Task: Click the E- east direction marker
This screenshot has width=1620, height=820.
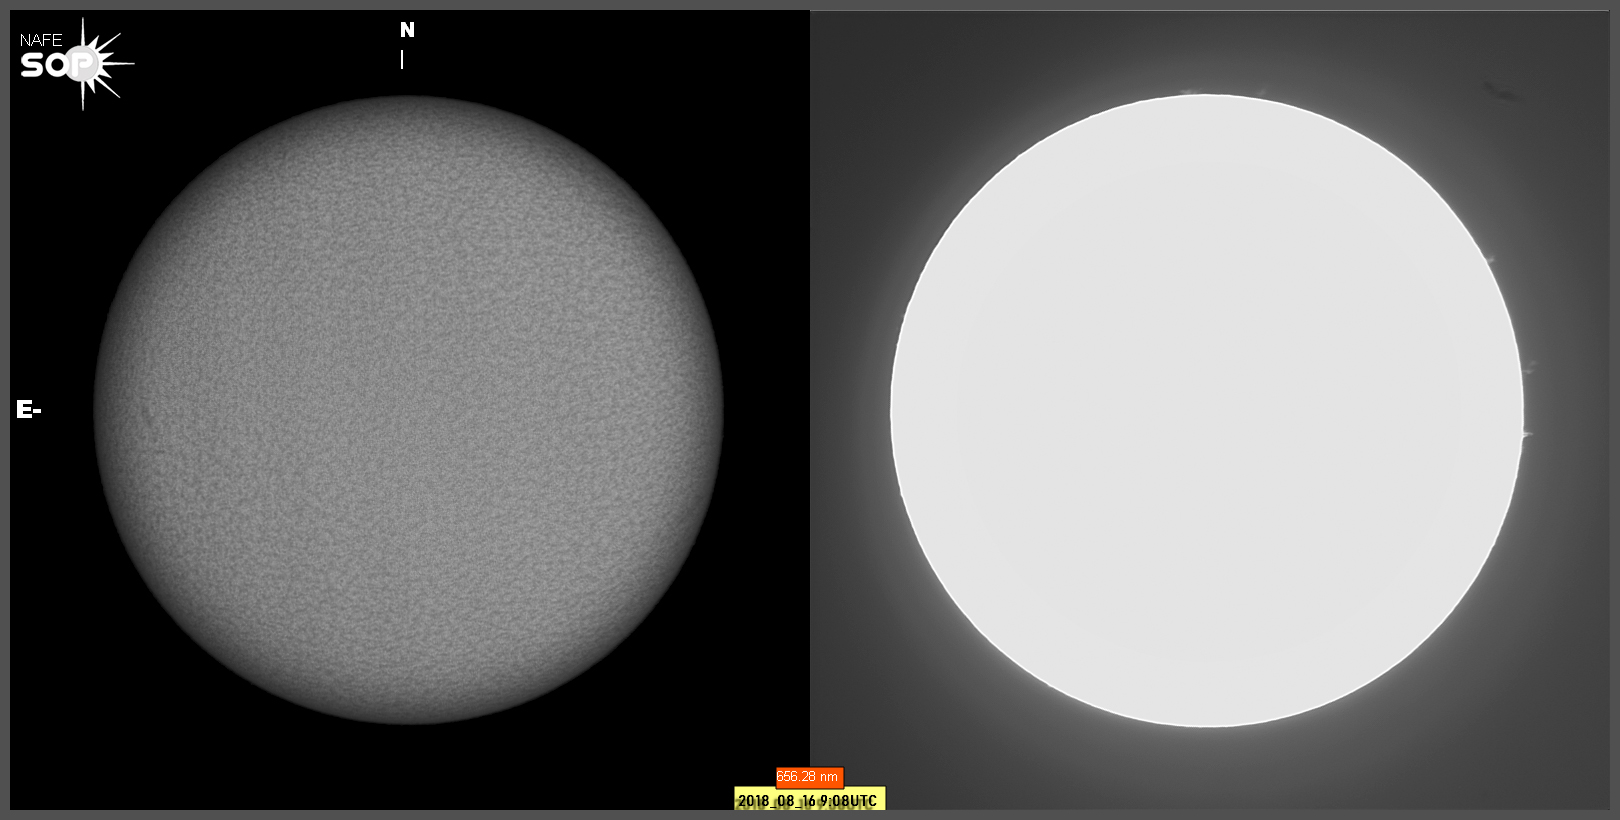Action: point(28,409)
